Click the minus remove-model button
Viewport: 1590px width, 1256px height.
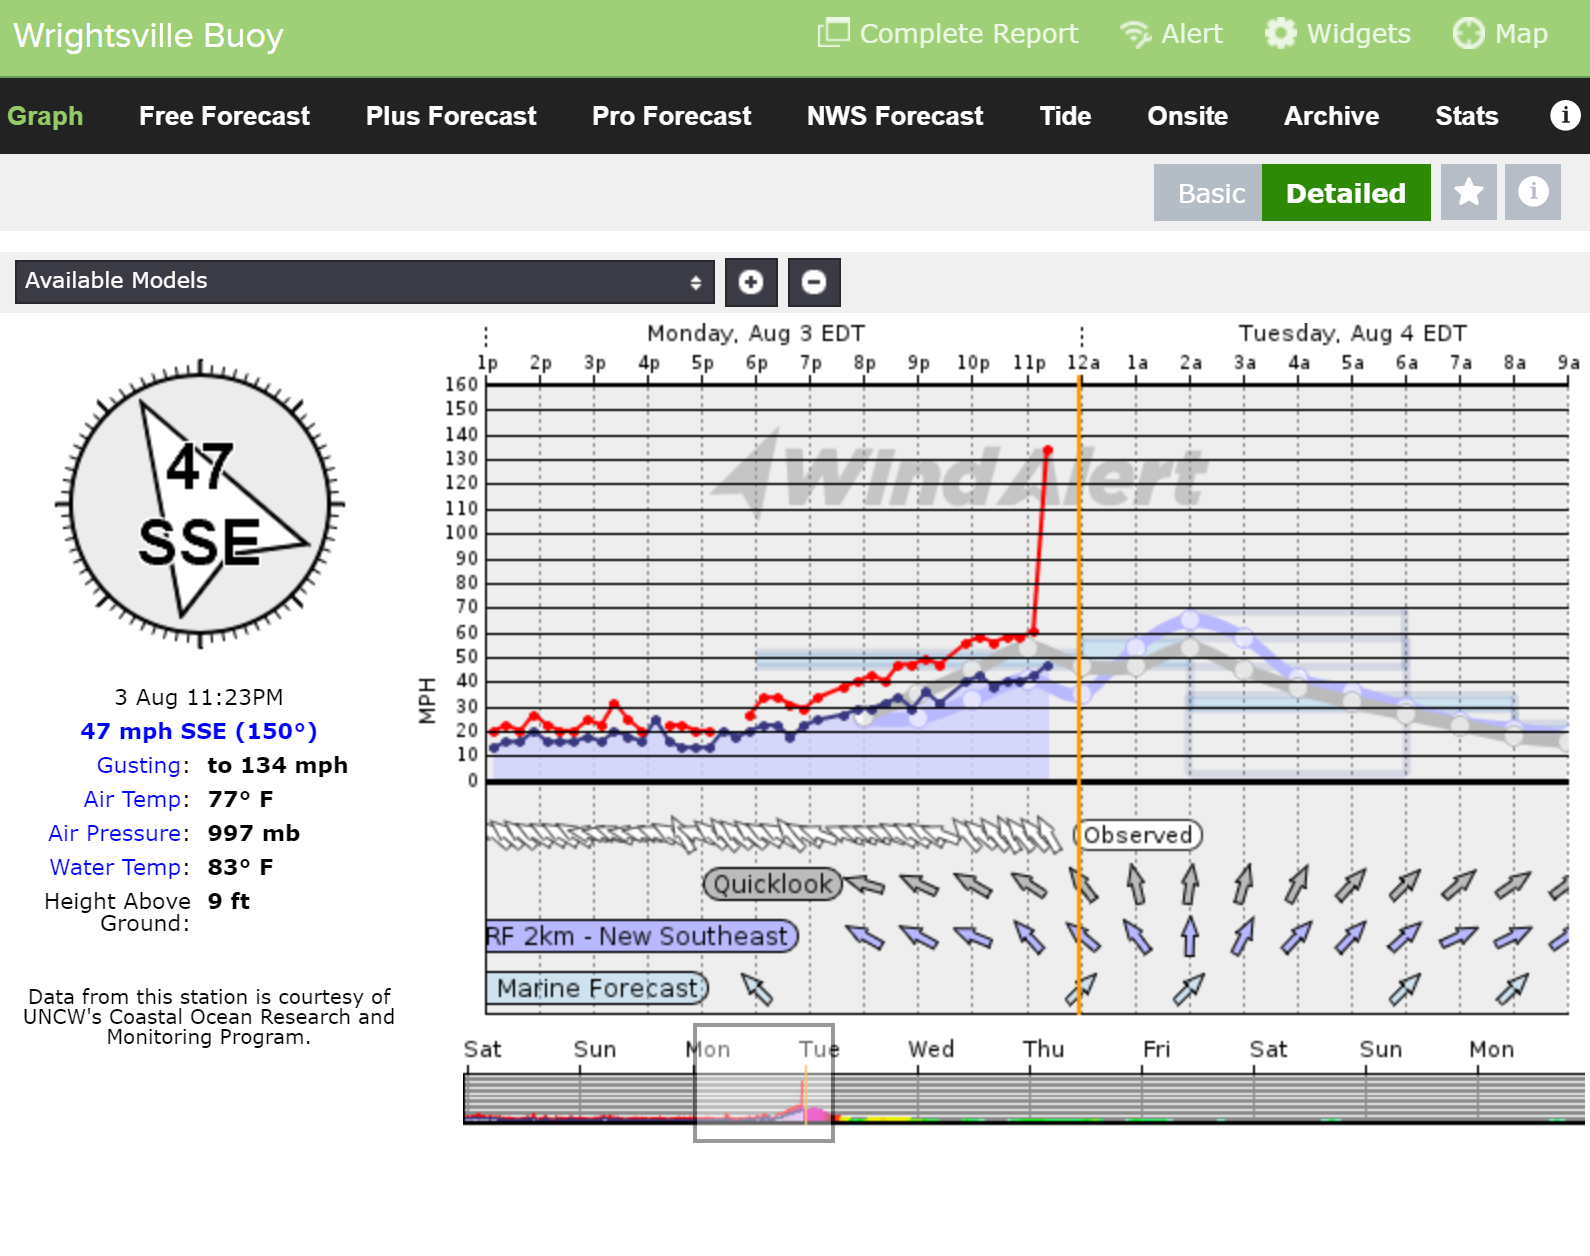(814, 282)
